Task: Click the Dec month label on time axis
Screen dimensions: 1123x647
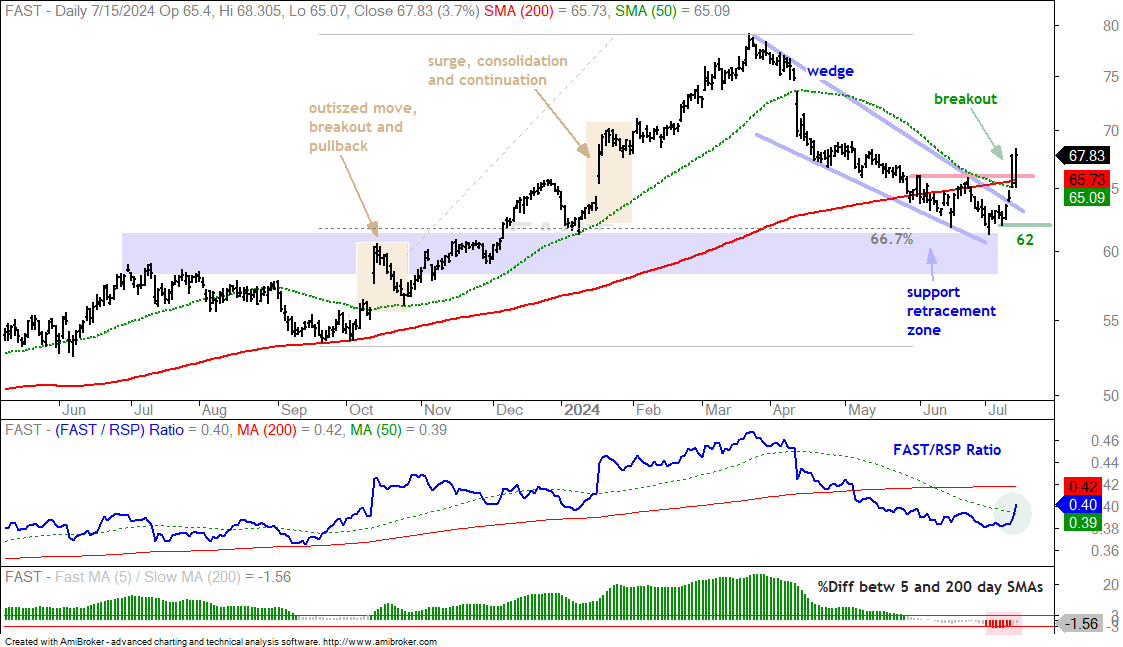Action: click(x=509, y=410)
